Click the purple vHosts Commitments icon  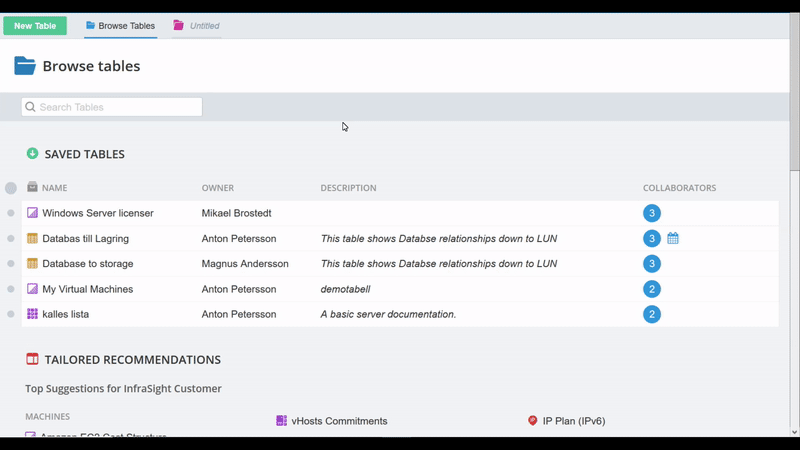(x=281, y=420)
